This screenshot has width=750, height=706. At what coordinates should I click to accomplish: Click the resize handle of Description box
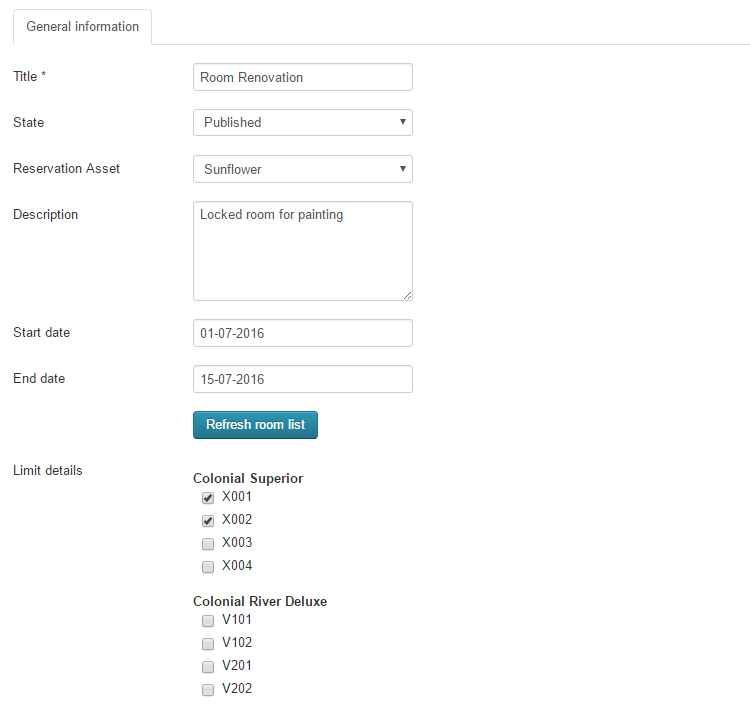(407, 295)
